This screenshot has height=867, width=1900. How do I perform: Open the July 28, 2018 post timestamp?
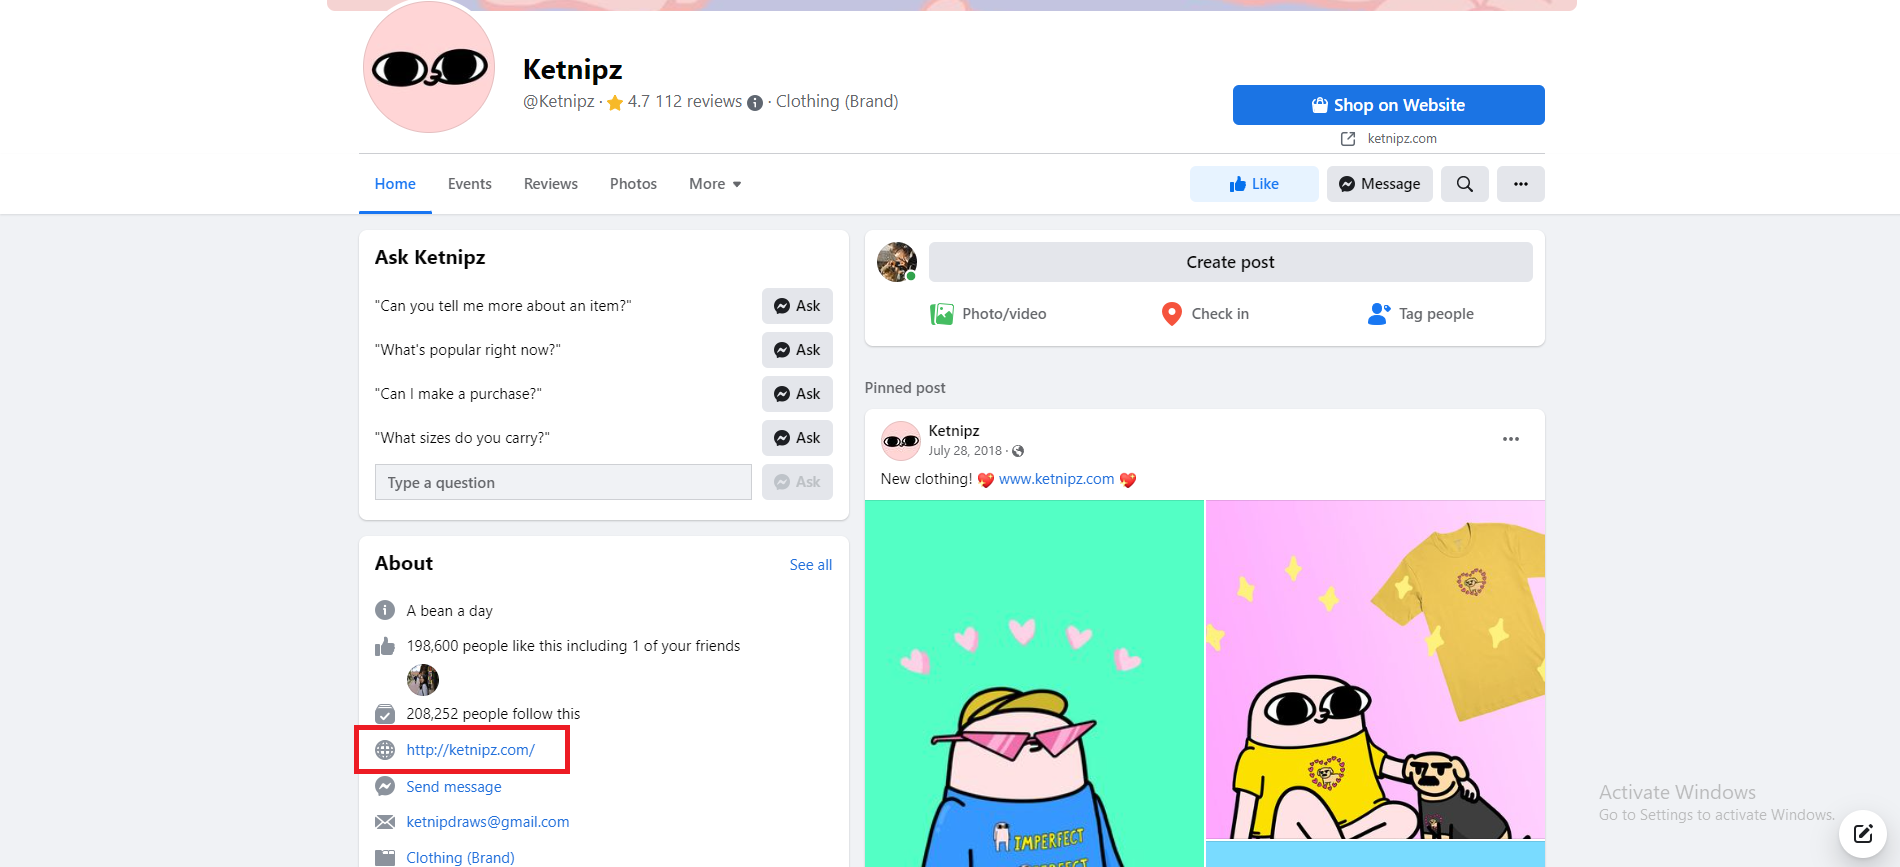[x=965, y=451]
